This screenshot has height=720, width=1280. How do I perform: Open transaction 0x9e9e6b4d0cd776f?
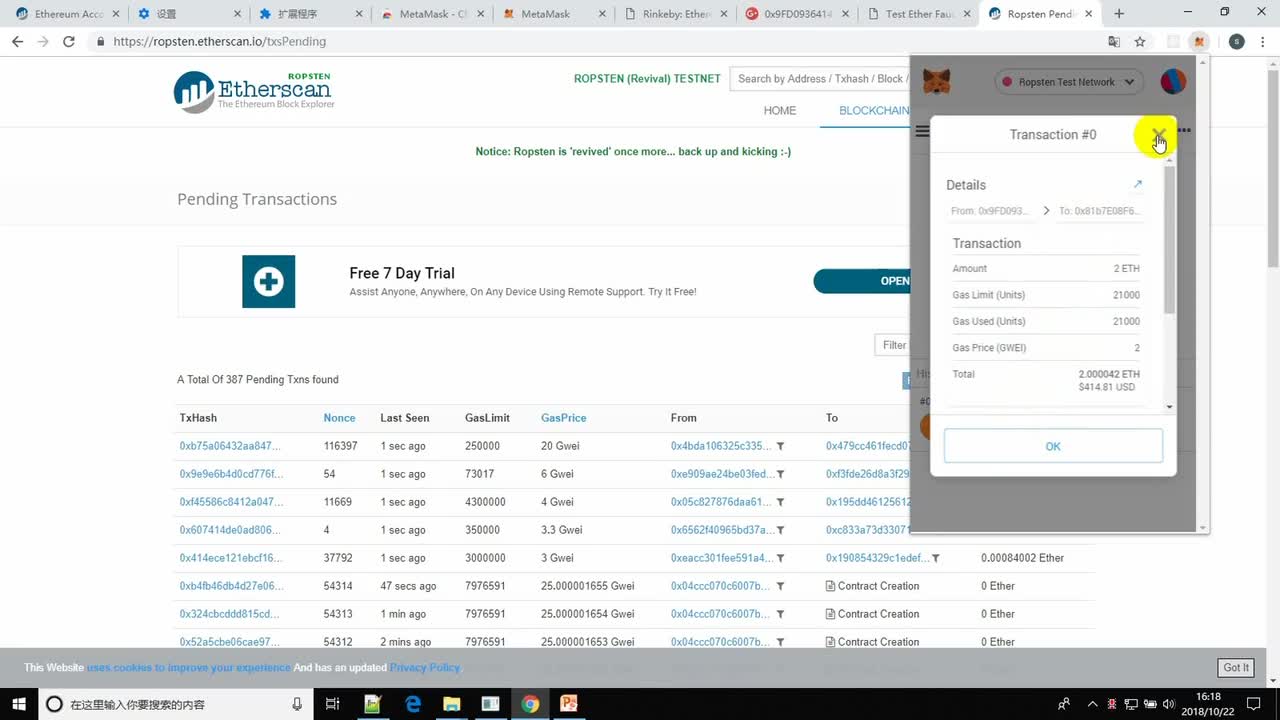point(231,474)
